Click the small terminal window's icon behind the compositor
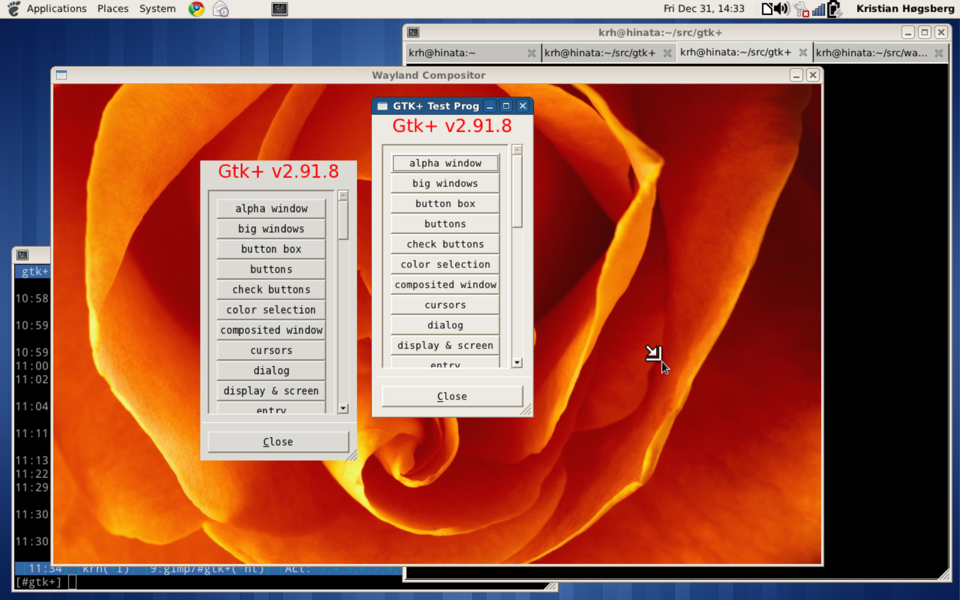 (23, 255)
